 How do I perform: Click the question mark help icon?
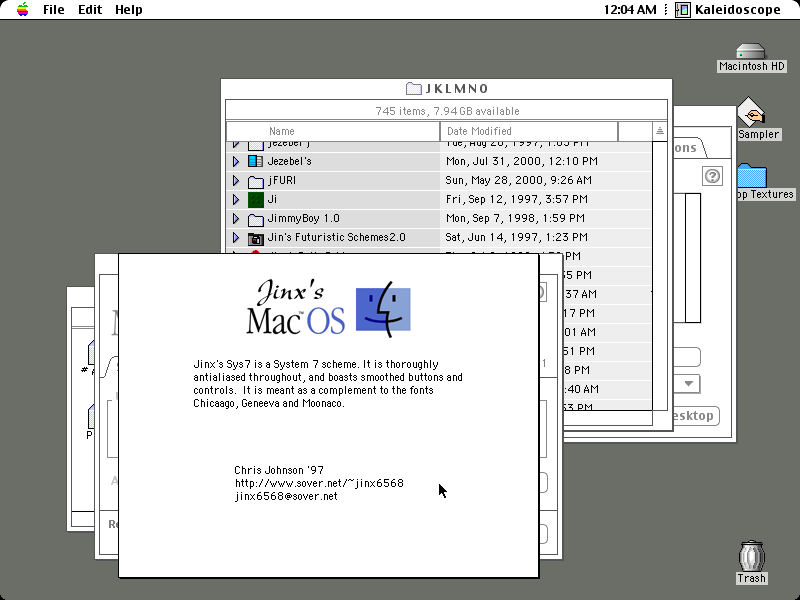click(x=712, y=176)
